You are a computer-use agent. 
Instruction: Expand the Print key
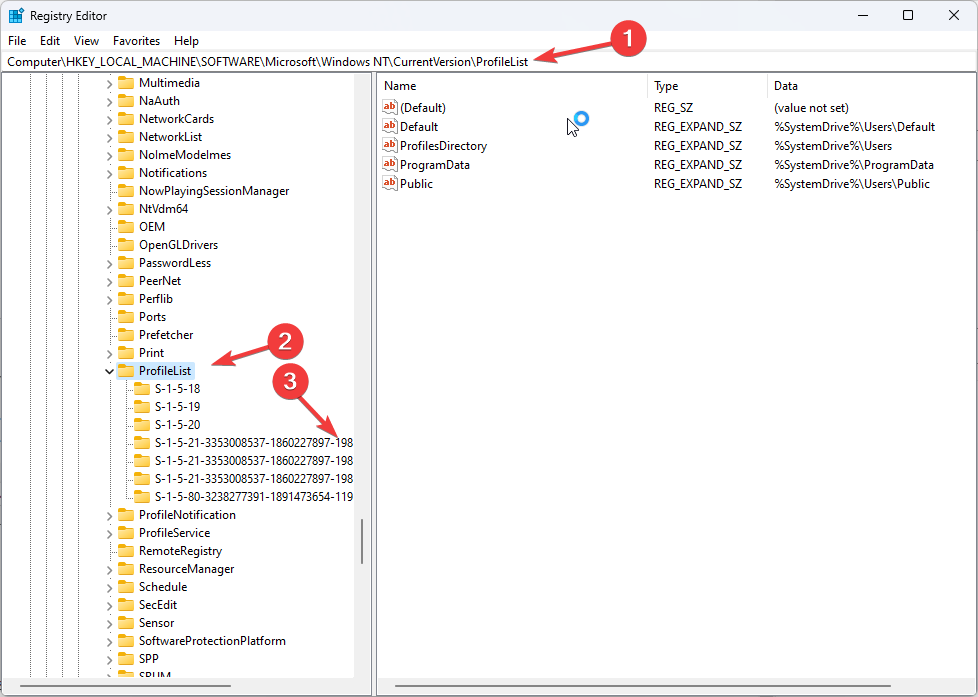(110, 353)
